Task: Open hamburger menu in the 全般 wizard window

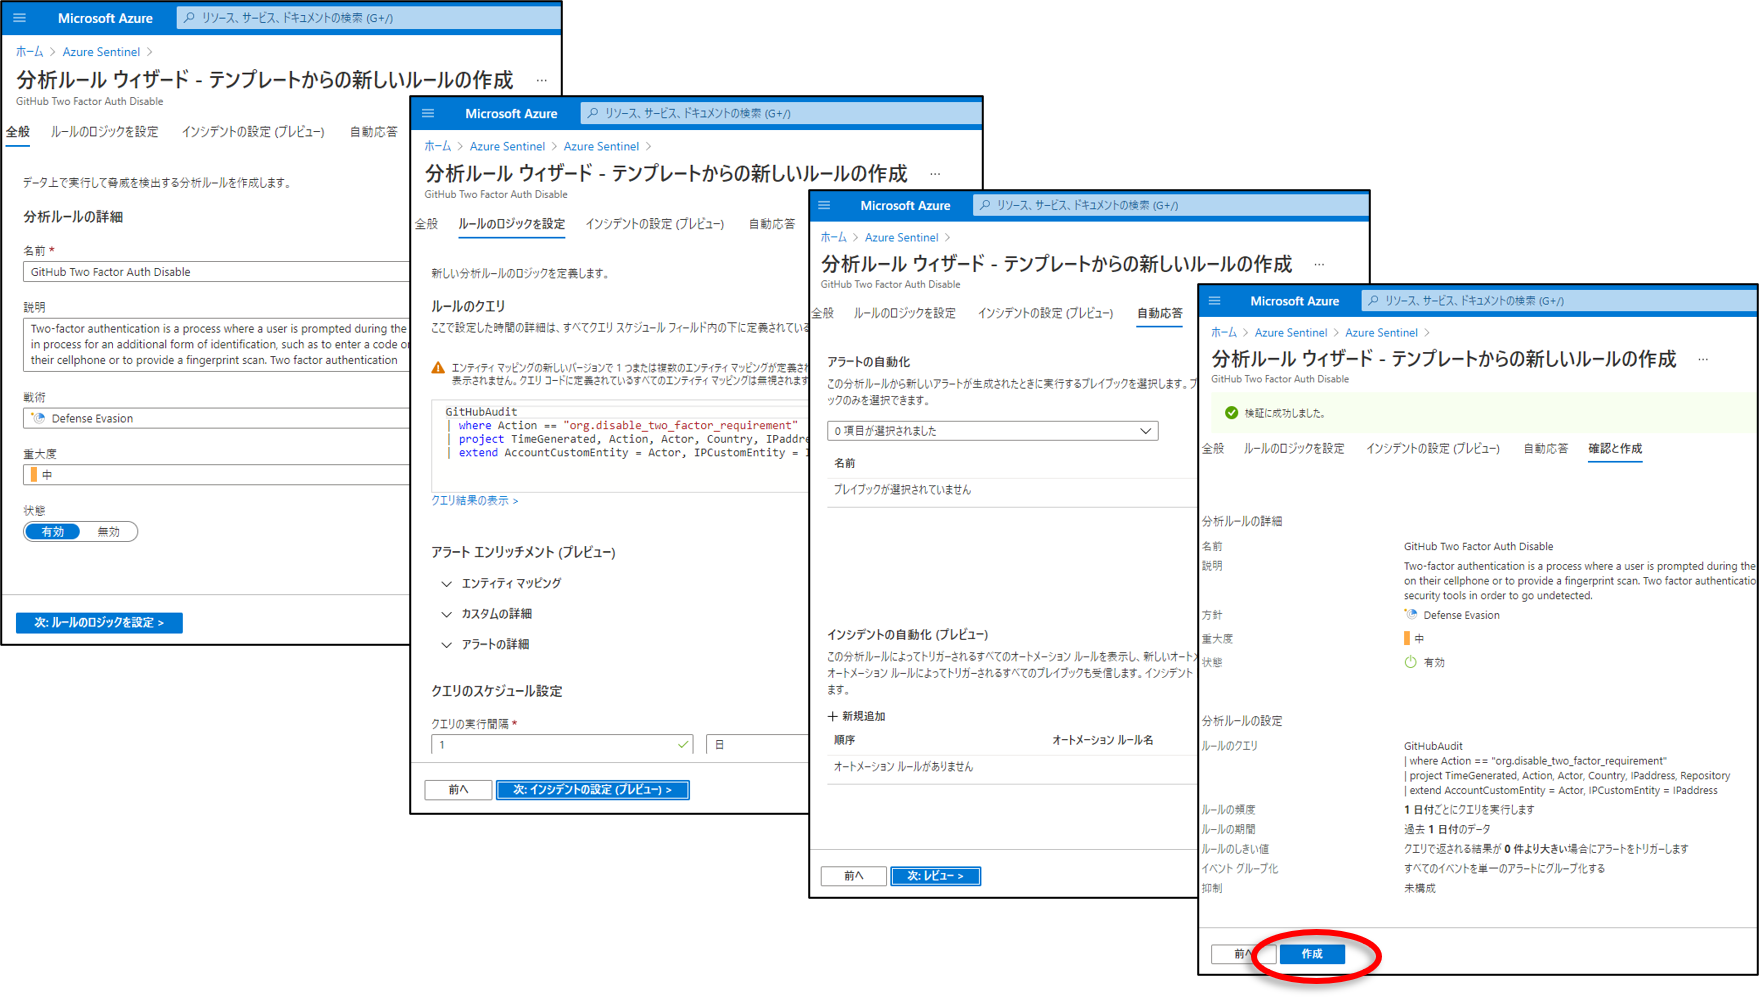Action: point(20,18)
